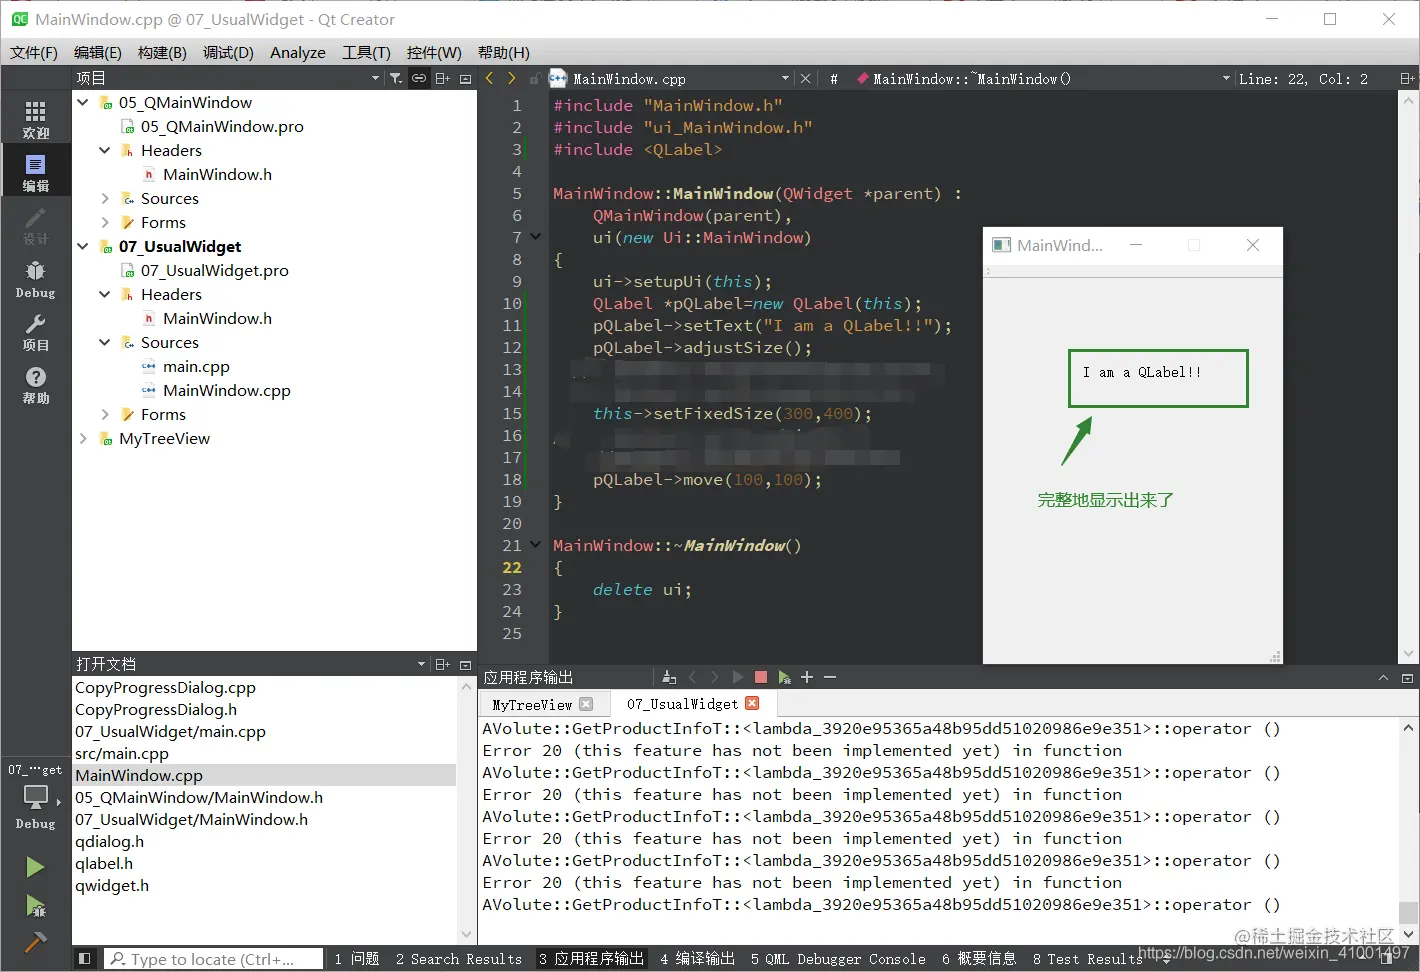The width and height of the screenshot is (1420, 972).
Task: Open the 调试(D) menu
Action: (228, 52)
